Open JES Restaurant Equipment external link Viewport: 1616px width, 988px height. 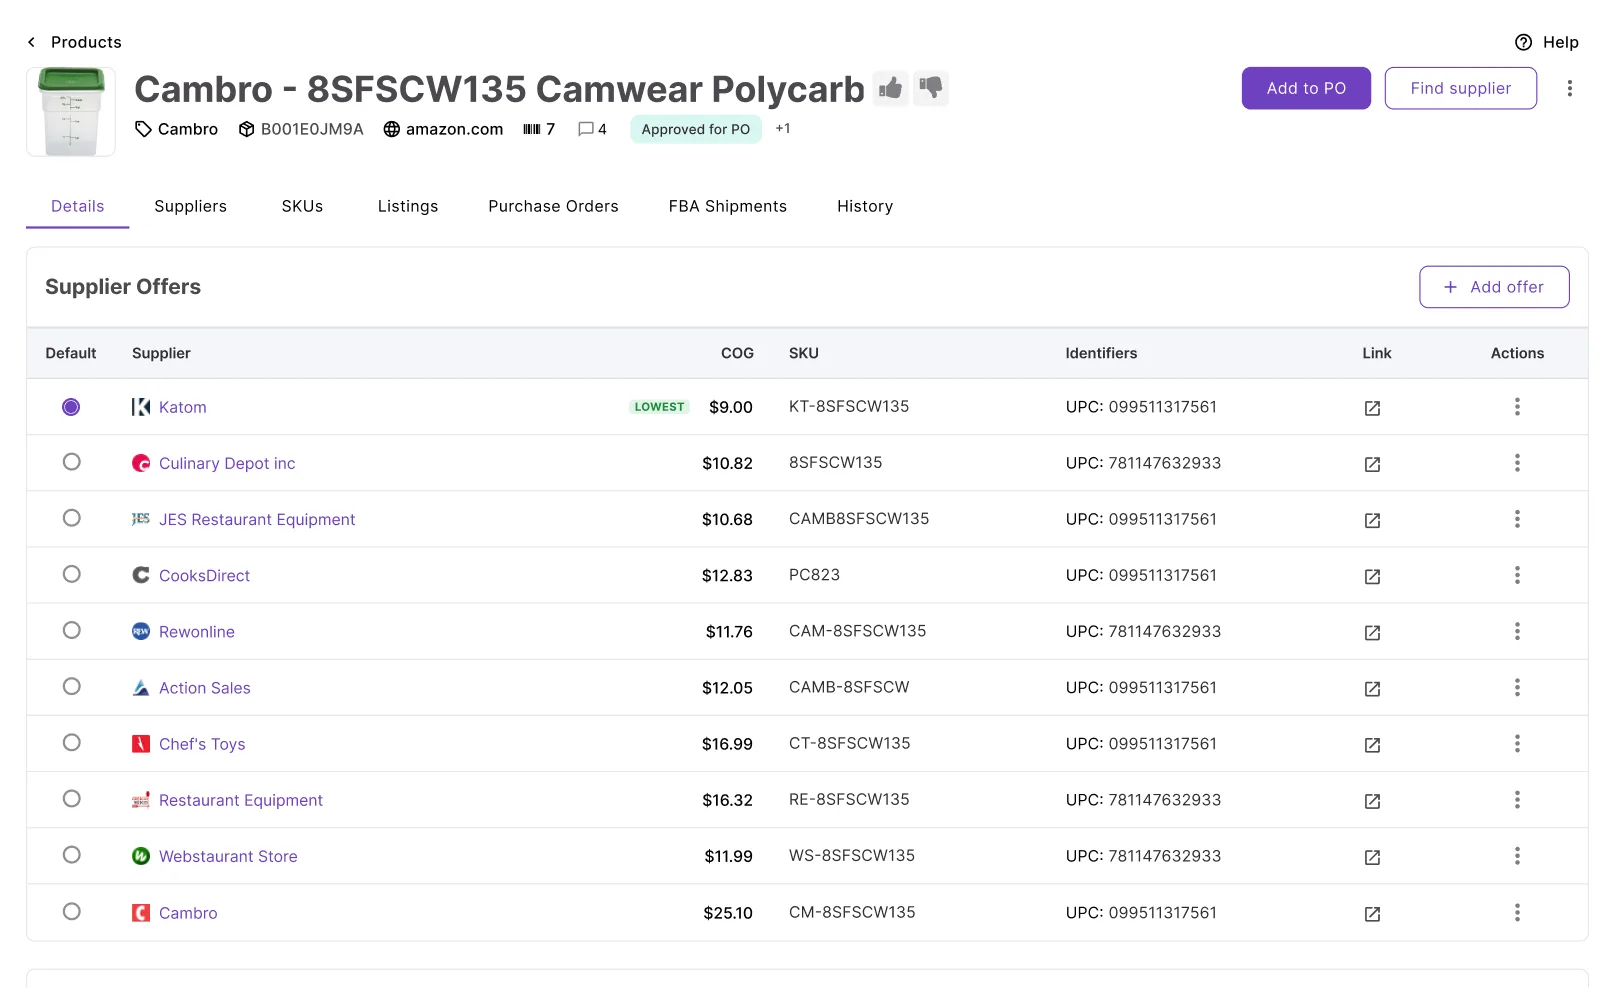1372,520
